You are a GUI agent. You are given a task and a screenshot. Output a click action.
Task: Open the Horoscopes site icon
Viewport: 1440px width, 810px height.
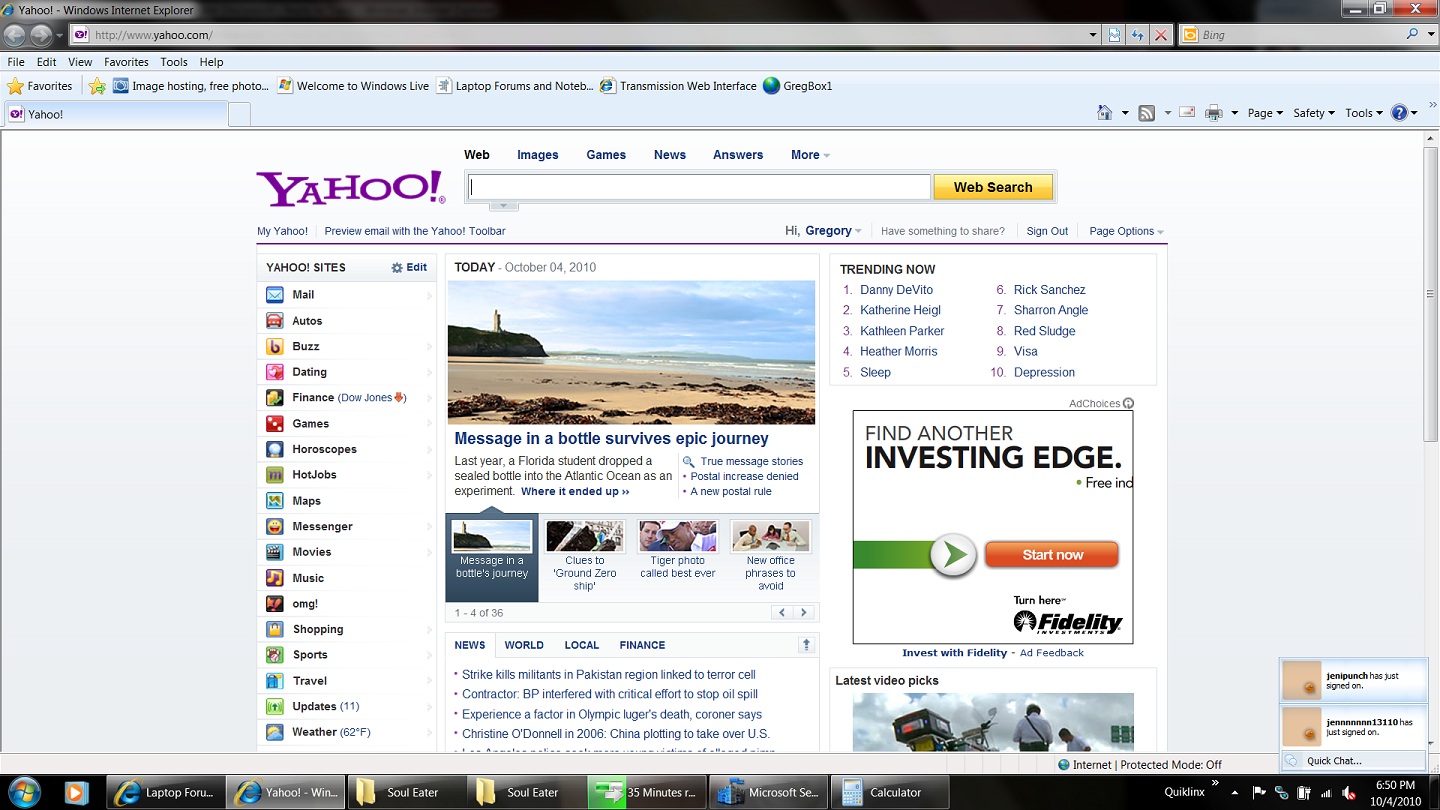pyautogui.click(x=274, y=449)
